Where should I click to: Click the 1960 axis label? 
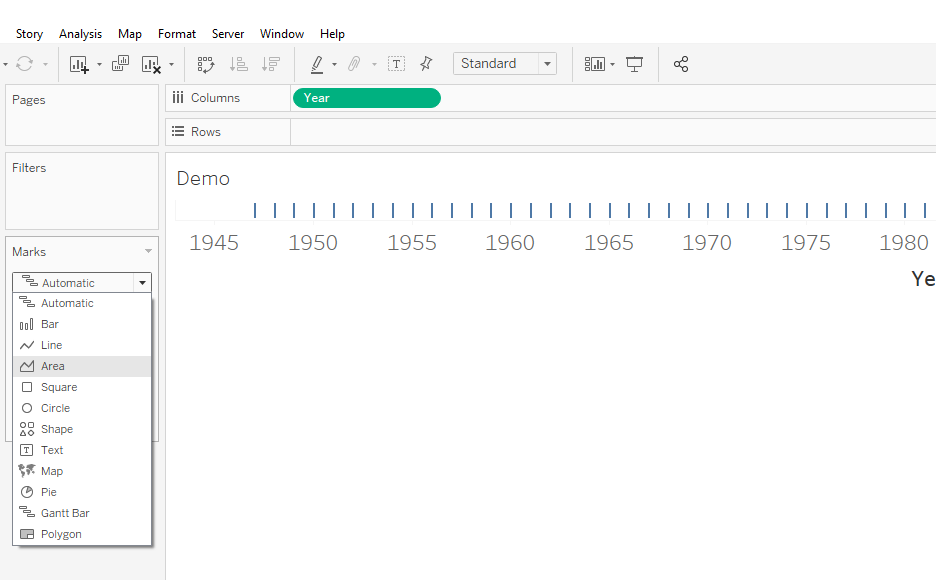pos(510,243)
